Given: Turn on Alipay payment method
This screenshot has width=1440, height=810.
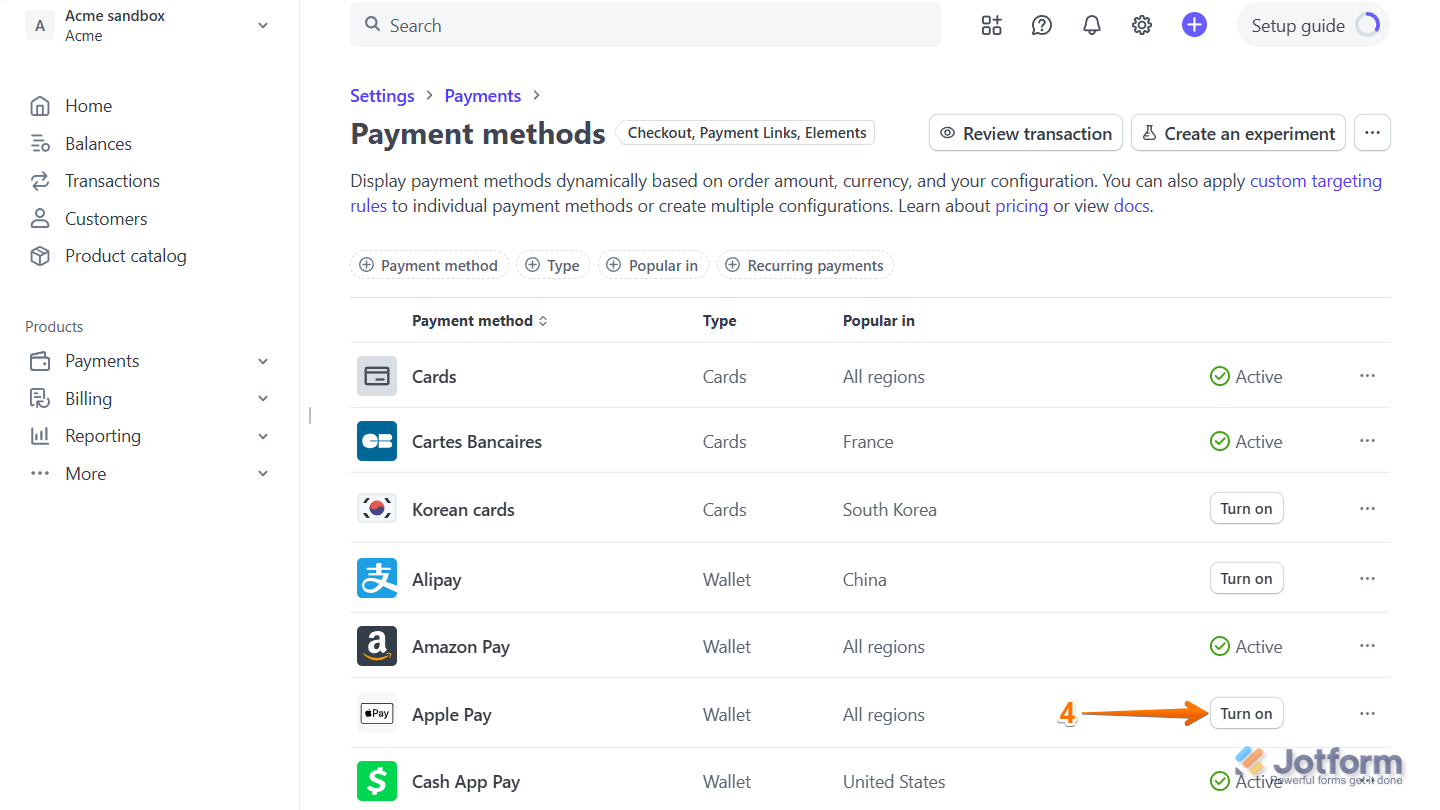Looking at the screenshot, I should coord(1246,578).
